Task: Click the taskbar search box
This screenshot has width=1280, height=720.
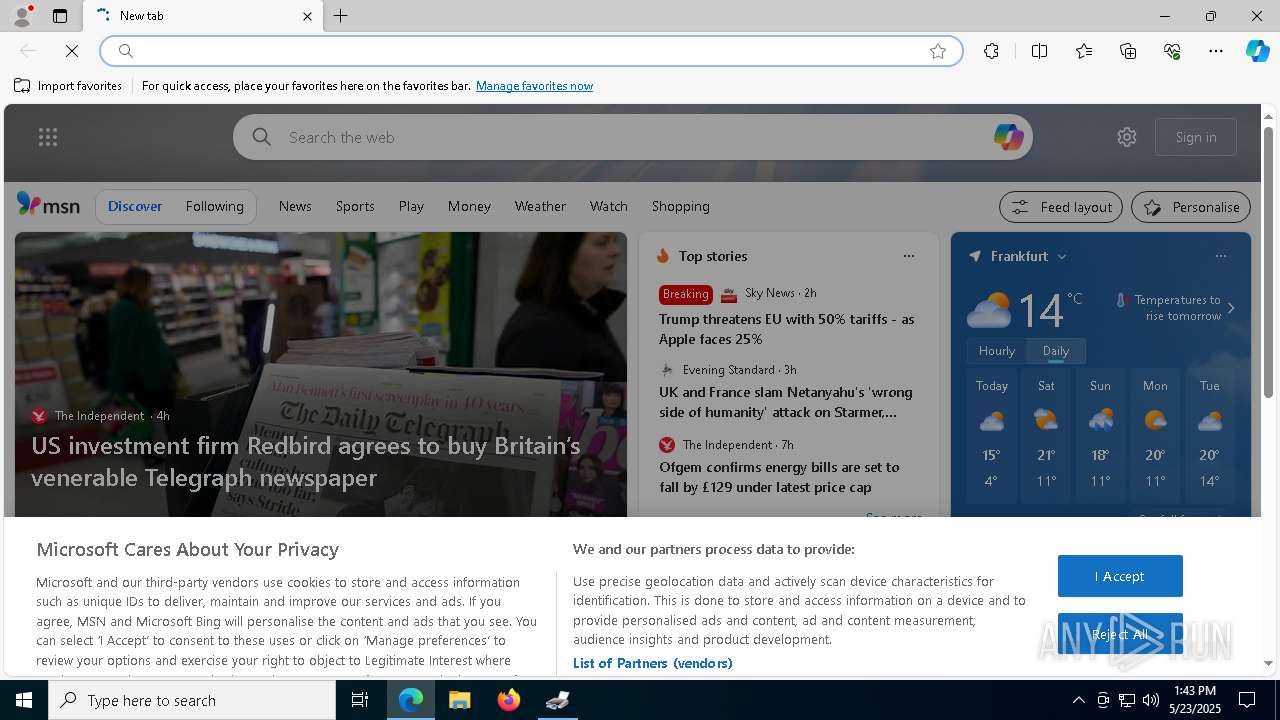Action: pos(192,700)
